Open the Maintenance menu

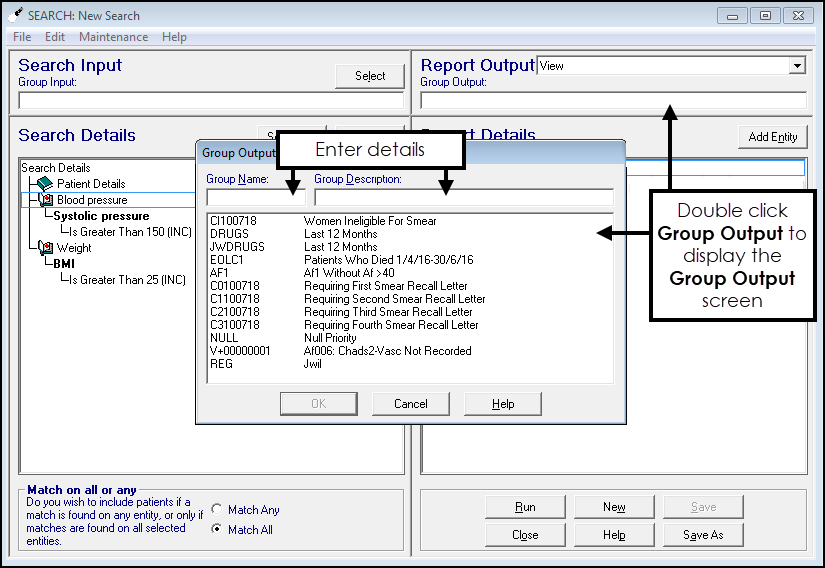tap(113, 37)
